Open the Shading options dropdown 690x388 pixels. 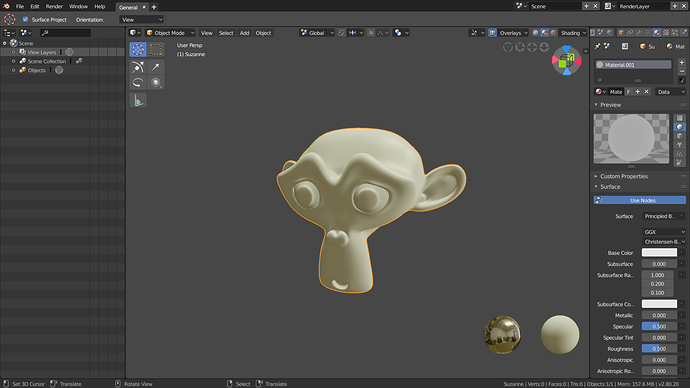(573, 33)
